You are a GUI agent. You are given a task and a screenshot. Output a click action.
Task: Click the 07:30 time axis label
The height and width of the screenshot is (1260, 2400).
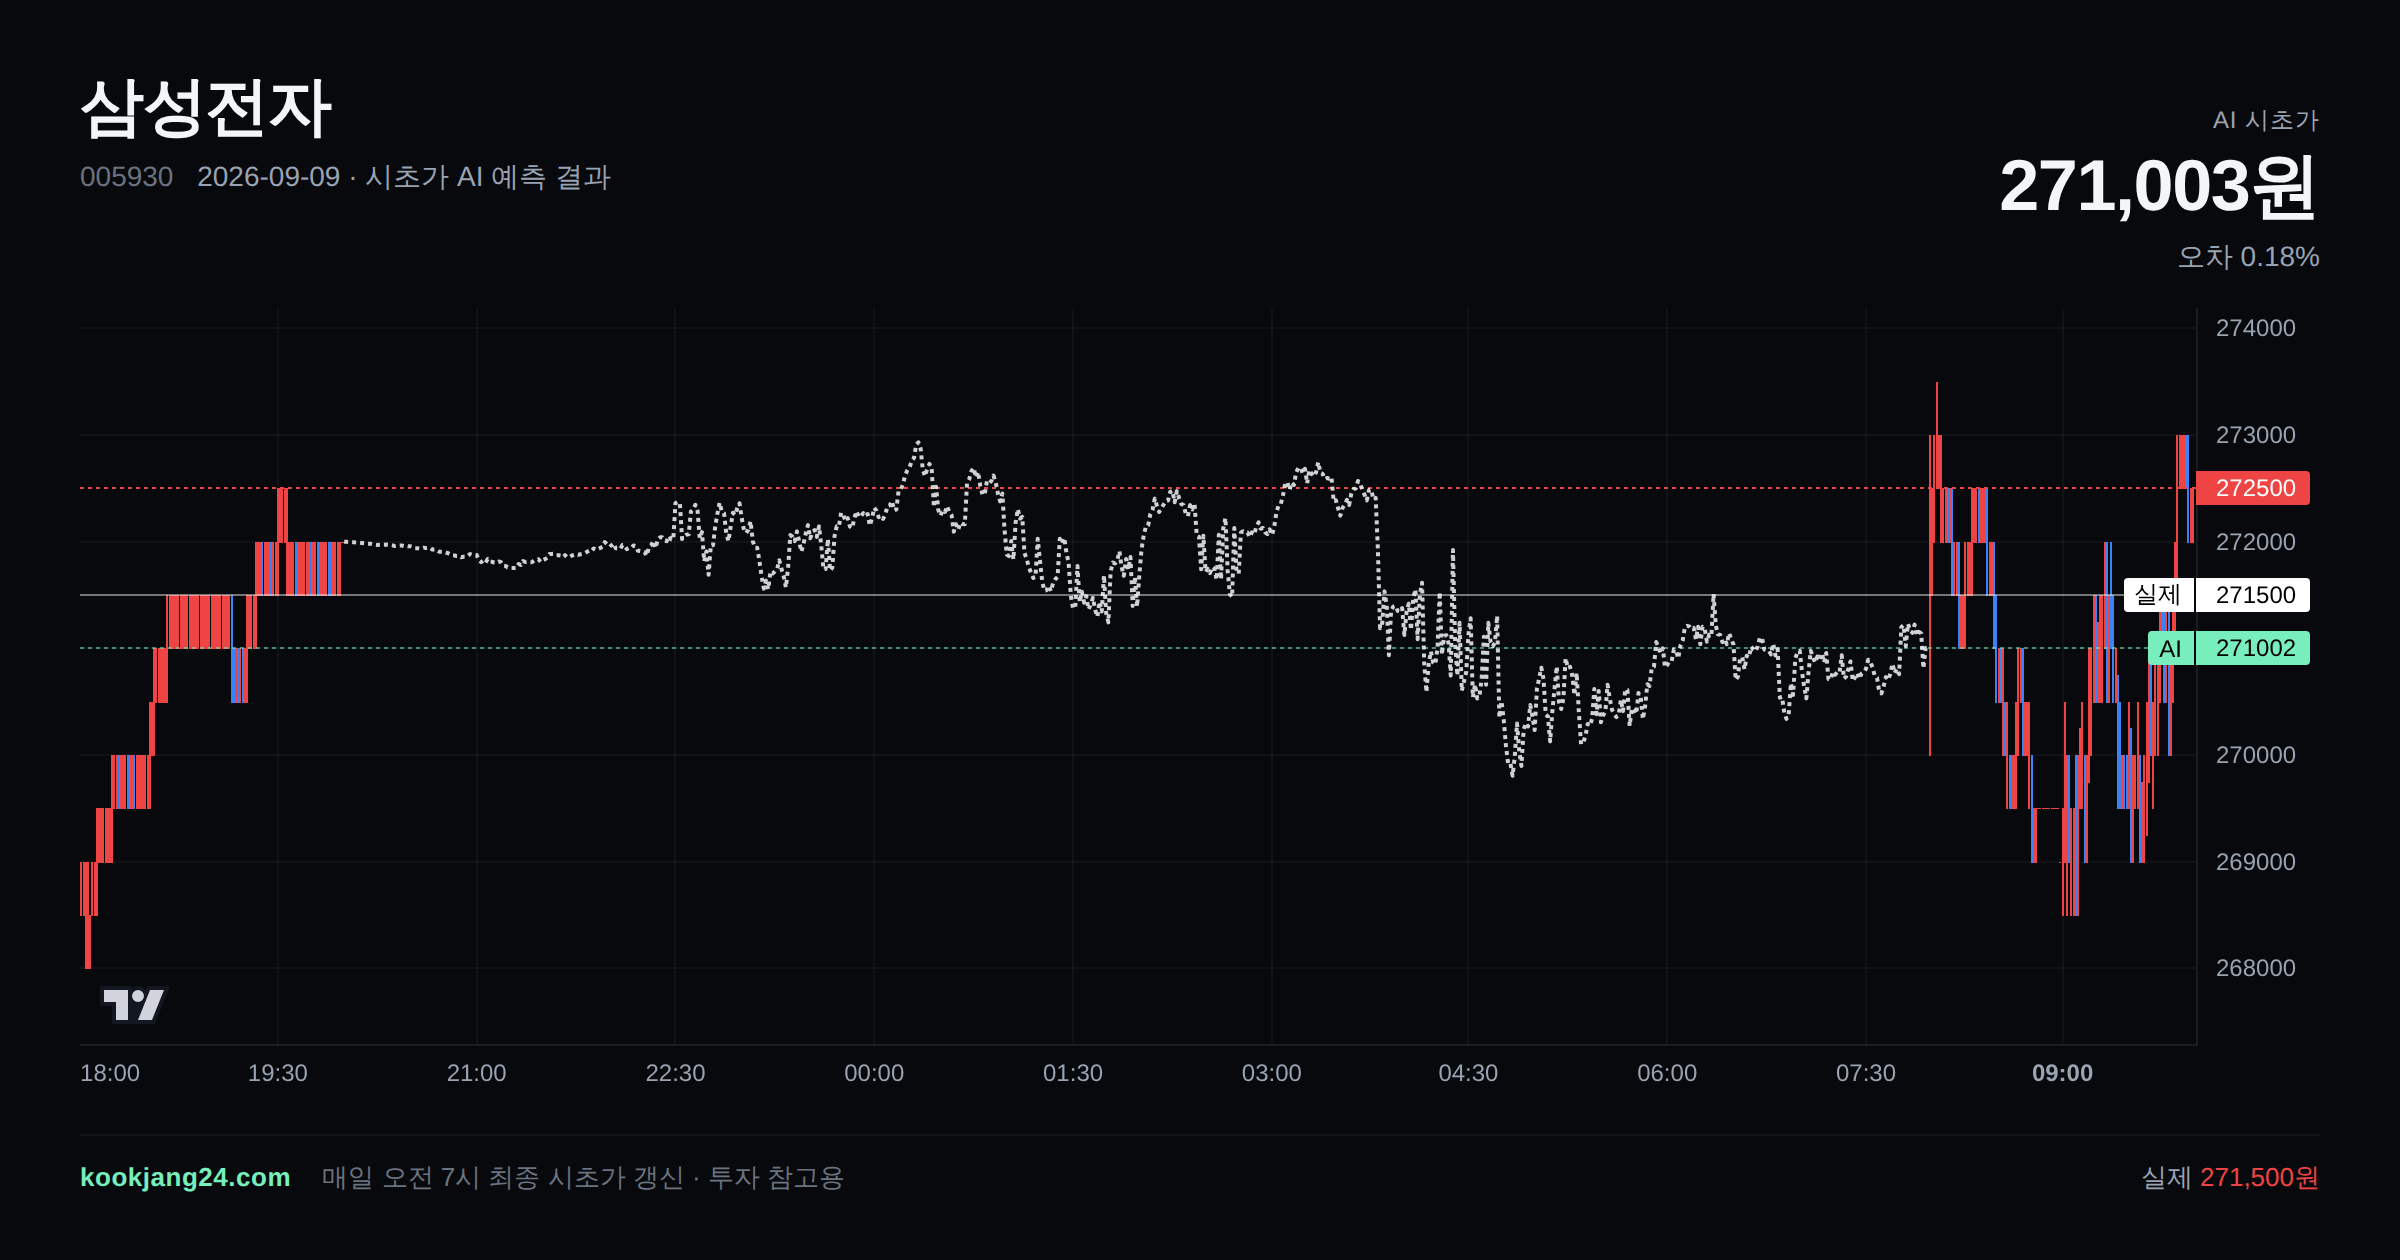tap(1866, 1073)
